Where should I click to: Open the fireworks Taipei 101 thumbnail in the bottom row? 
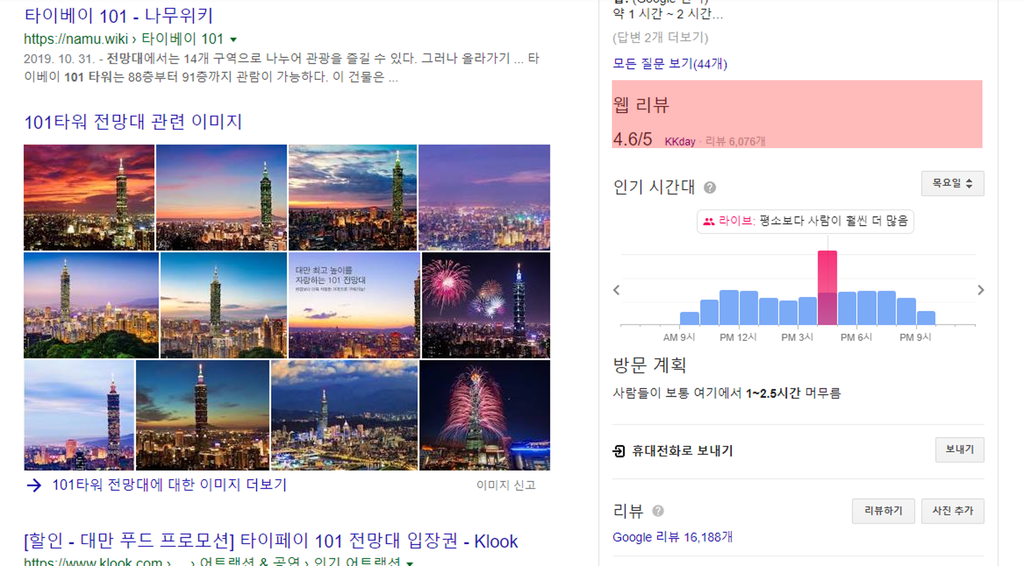click(x=485, y=415)
